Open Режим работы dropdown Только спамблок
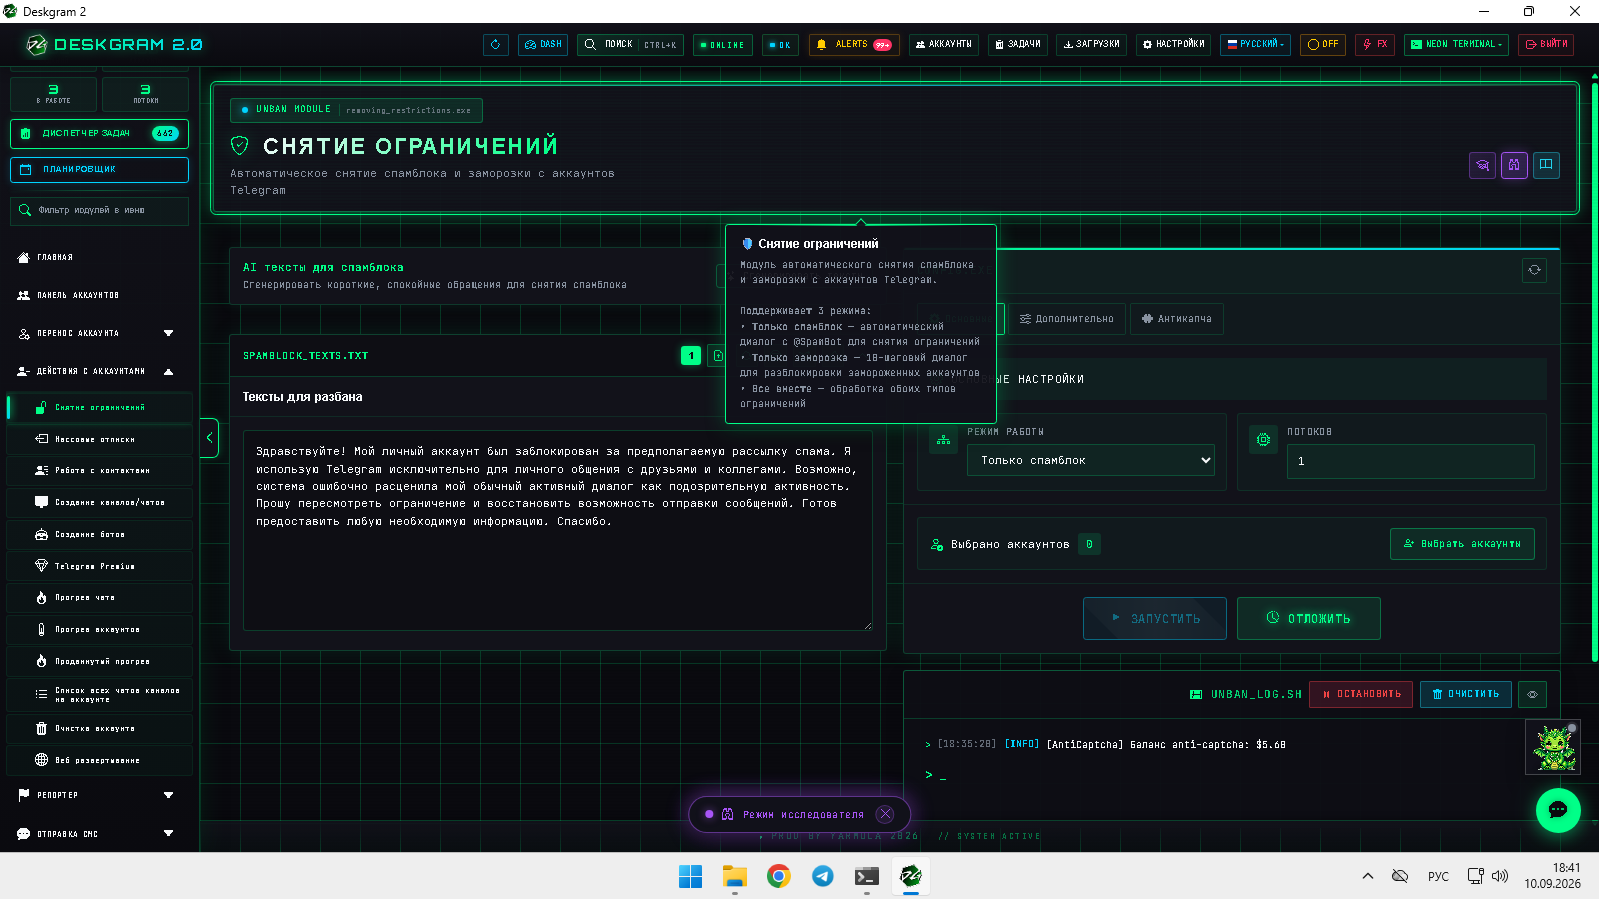The image size is (1599, 899). pos(1091,461)
